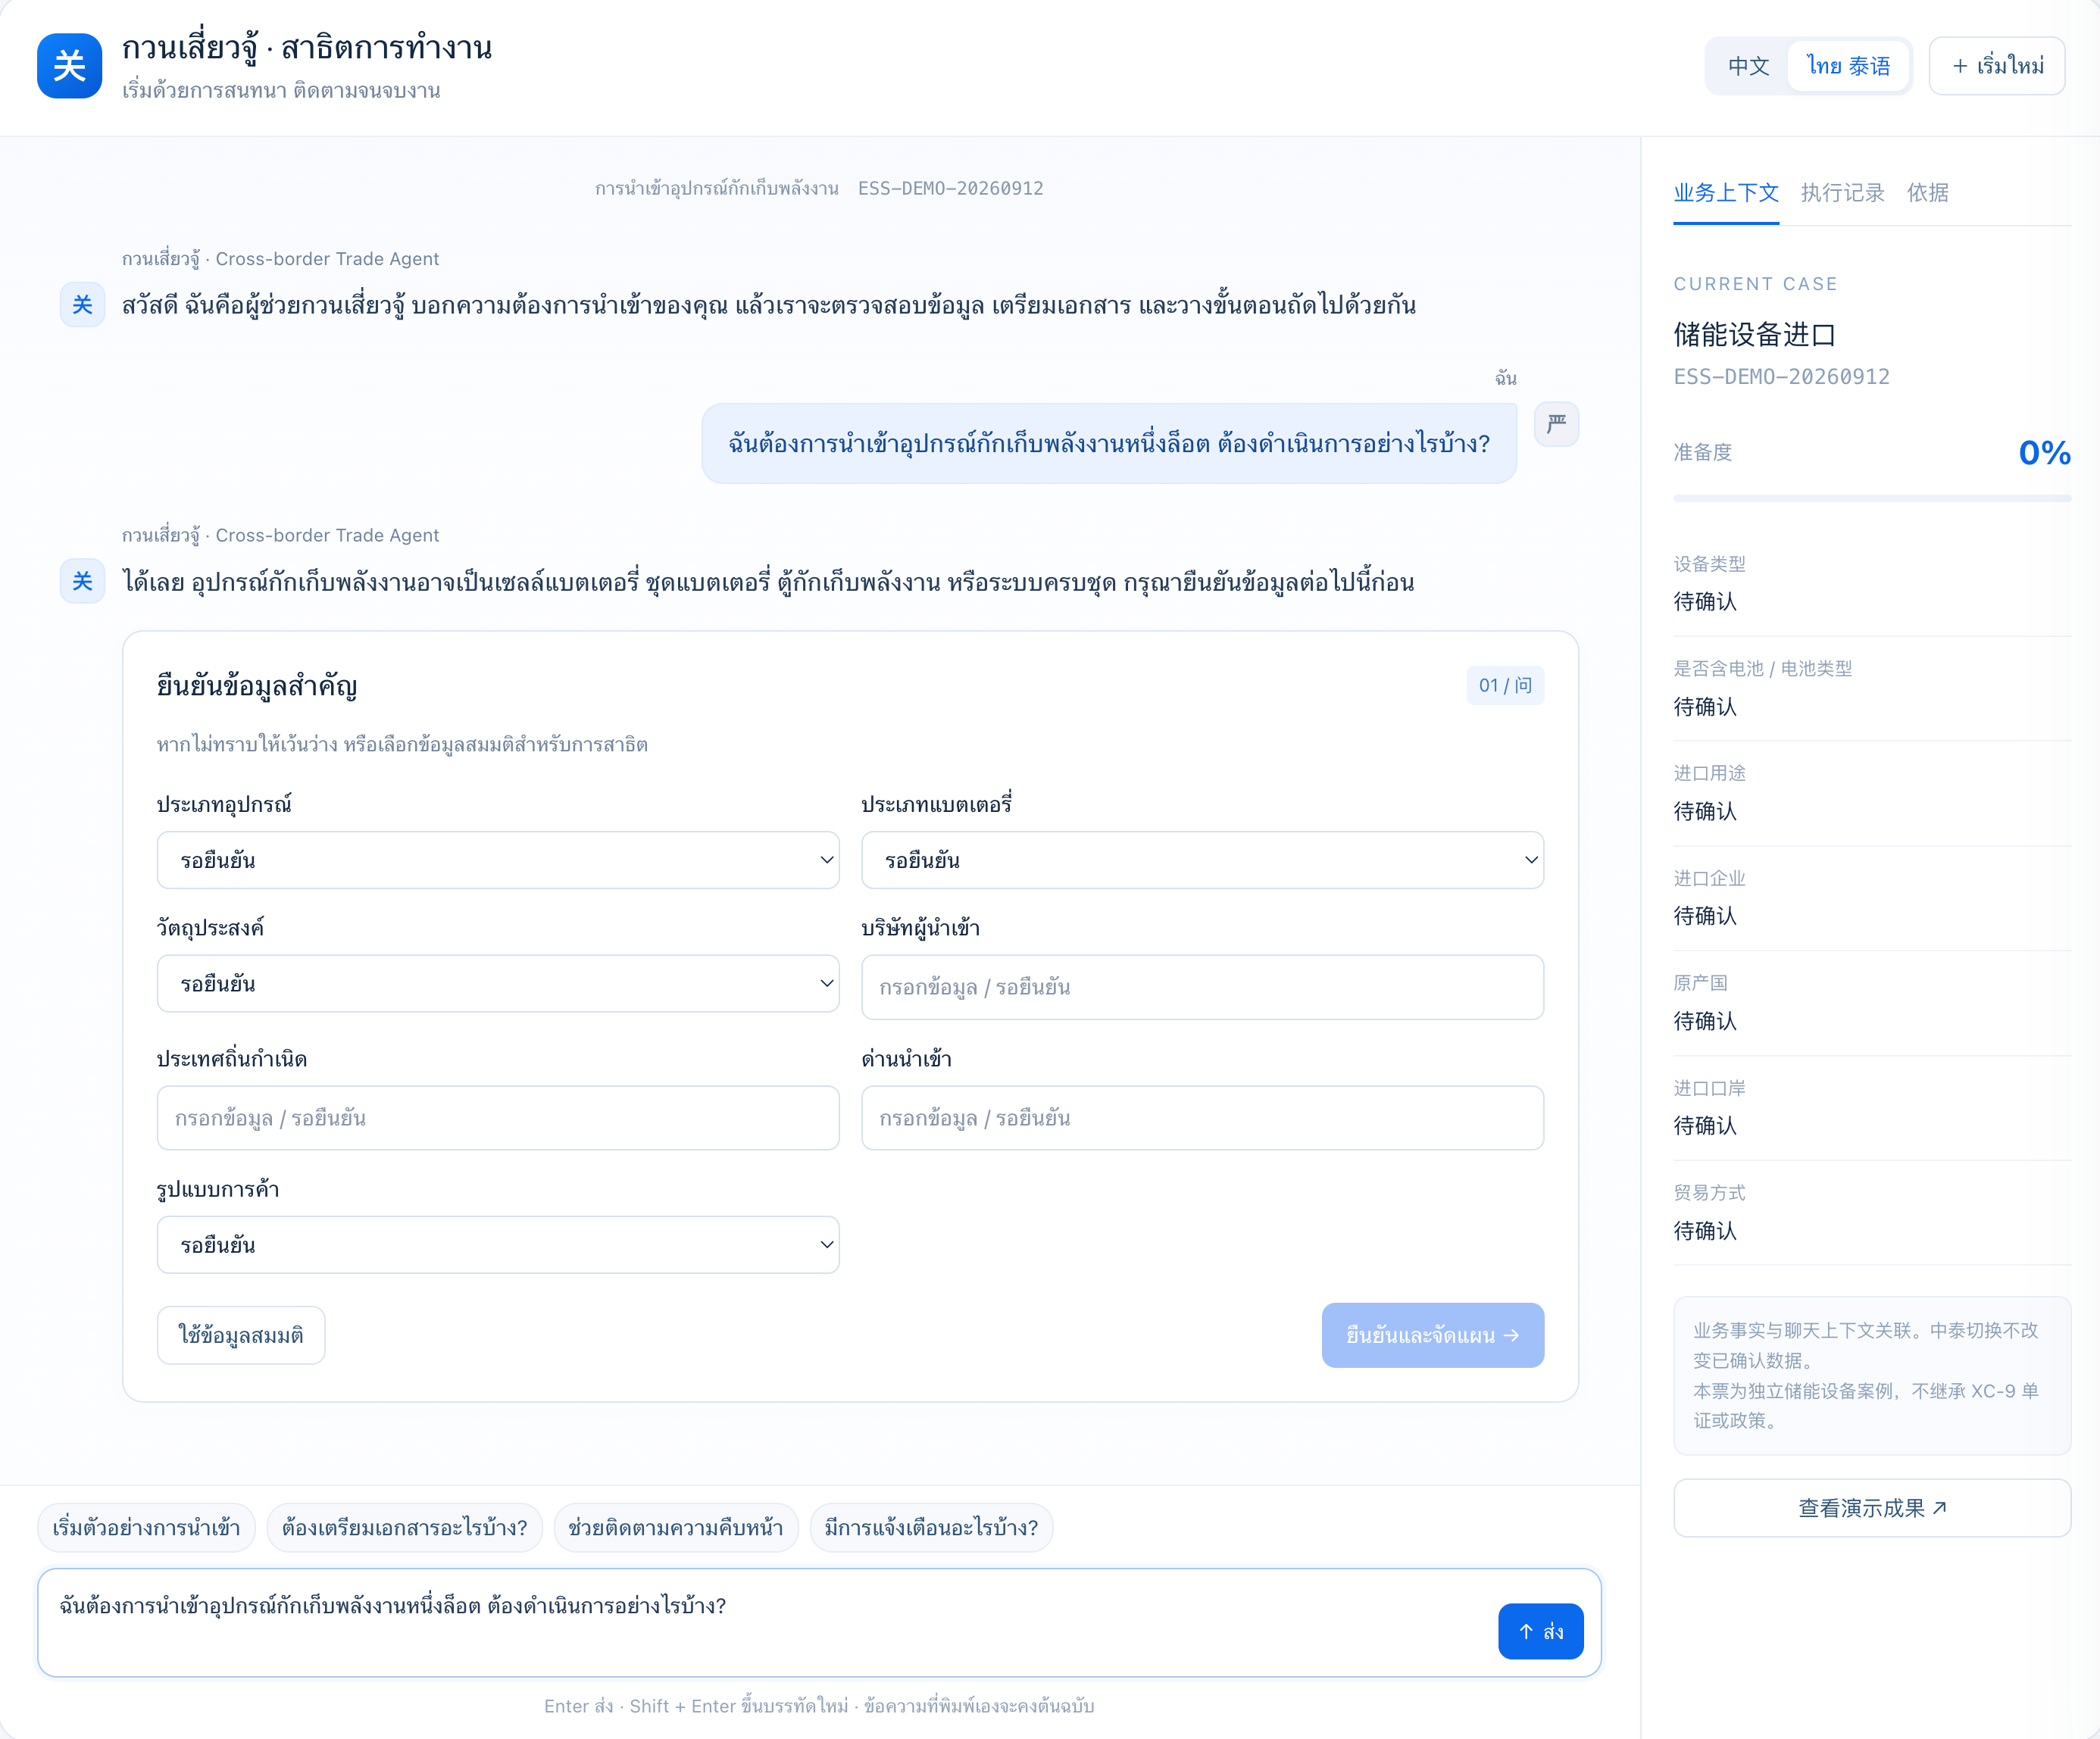Open the 依据 tab

[1927, 193]
